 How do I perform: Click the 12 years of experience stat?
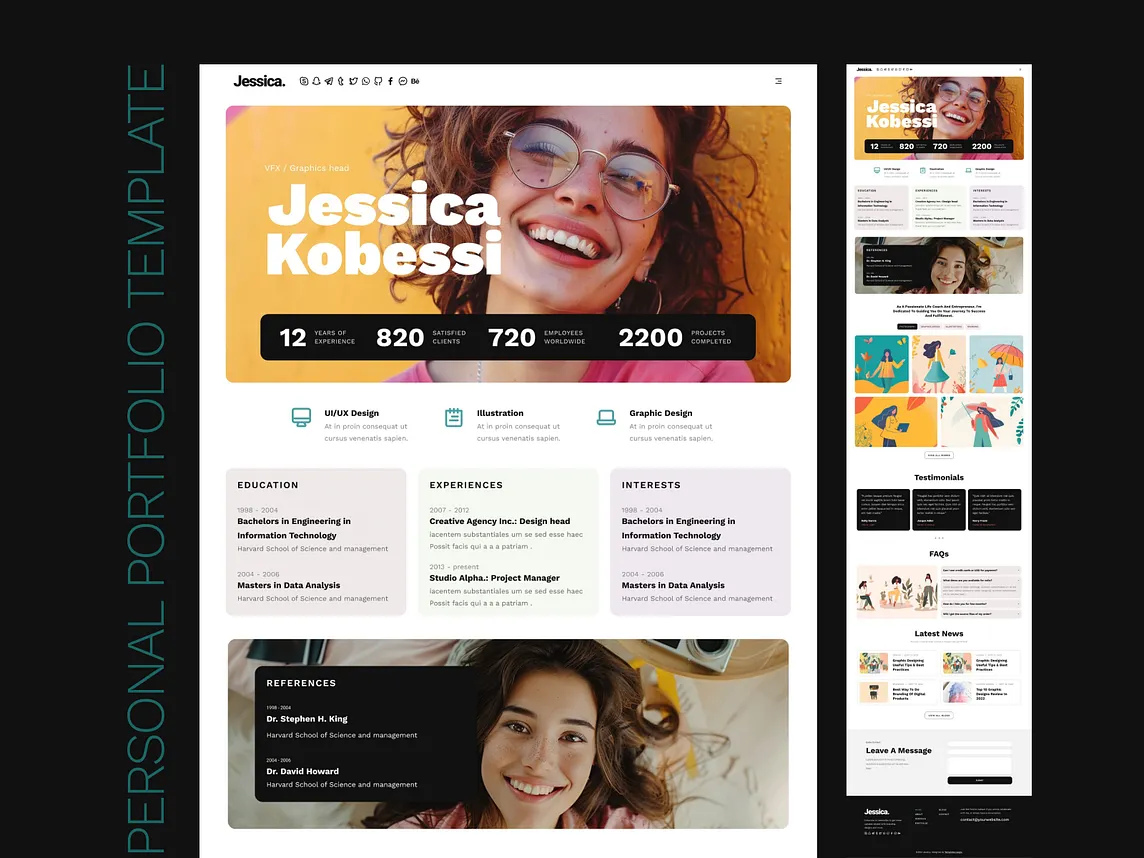[317, 337]
